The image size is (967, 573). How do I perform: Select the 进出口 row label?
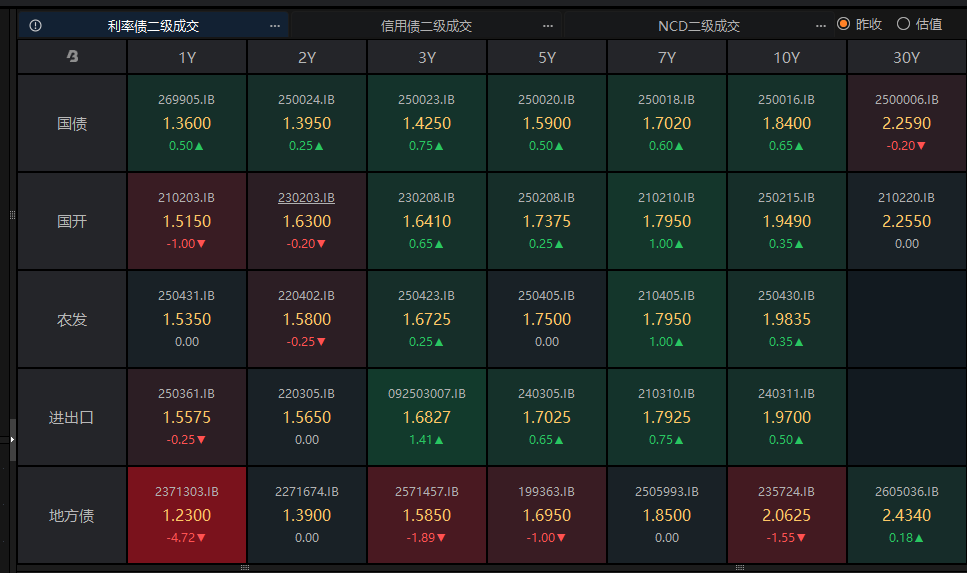point(72,418)
